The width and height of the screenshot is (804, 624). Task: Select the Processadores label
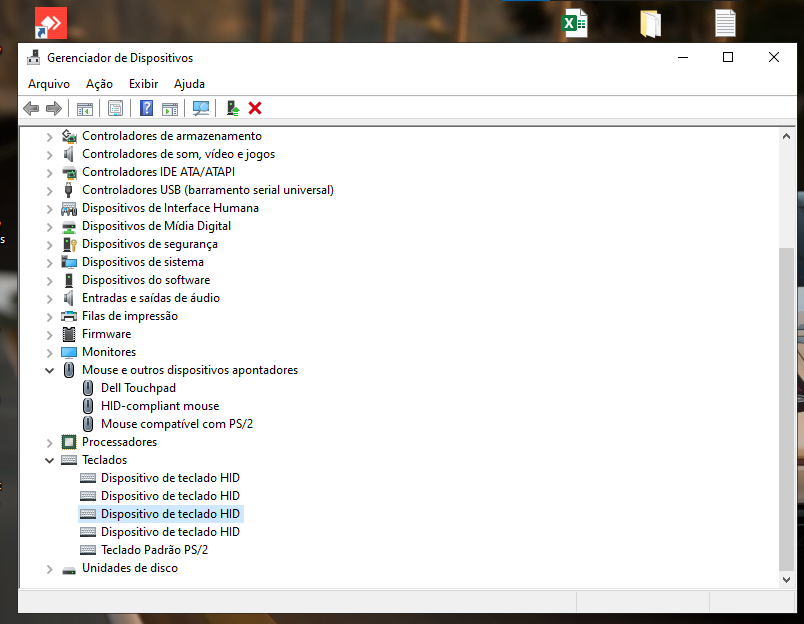(x=119, y=442)
